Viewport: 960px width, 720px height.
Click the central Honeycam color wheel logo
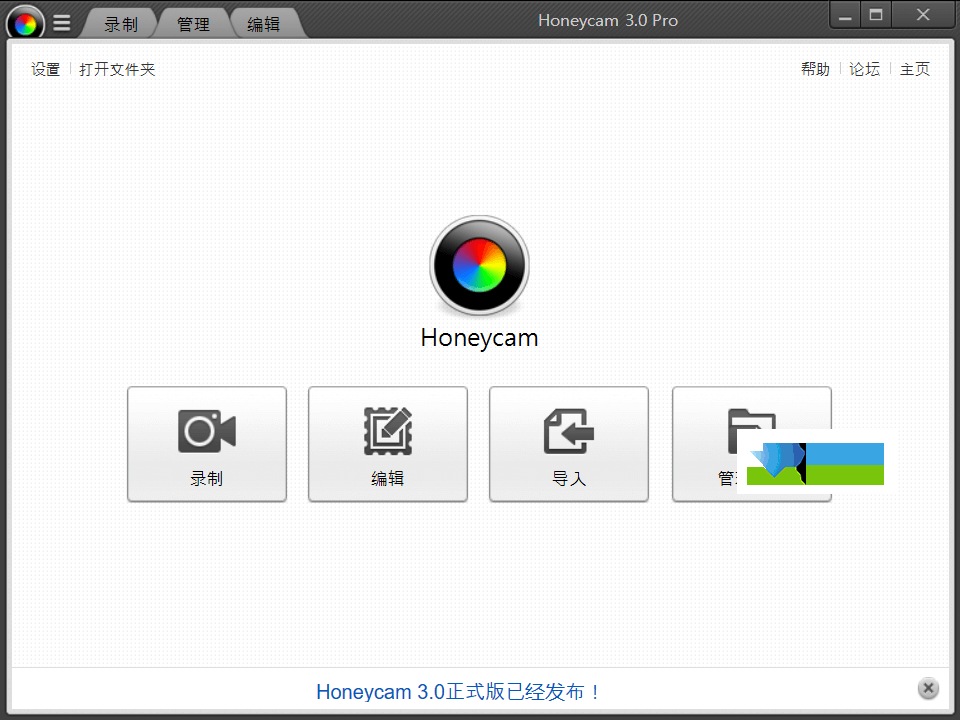click(479, 265)
